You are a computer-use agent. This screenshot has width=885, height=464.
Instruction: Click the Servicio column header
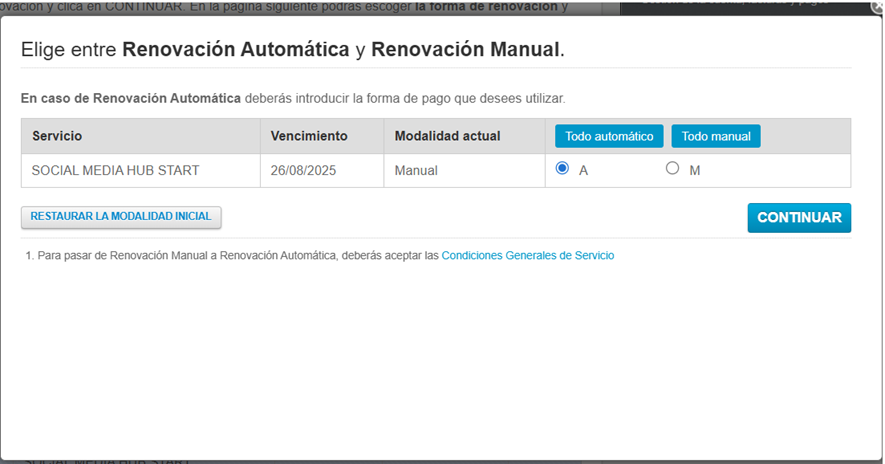[x=141, y=136]
